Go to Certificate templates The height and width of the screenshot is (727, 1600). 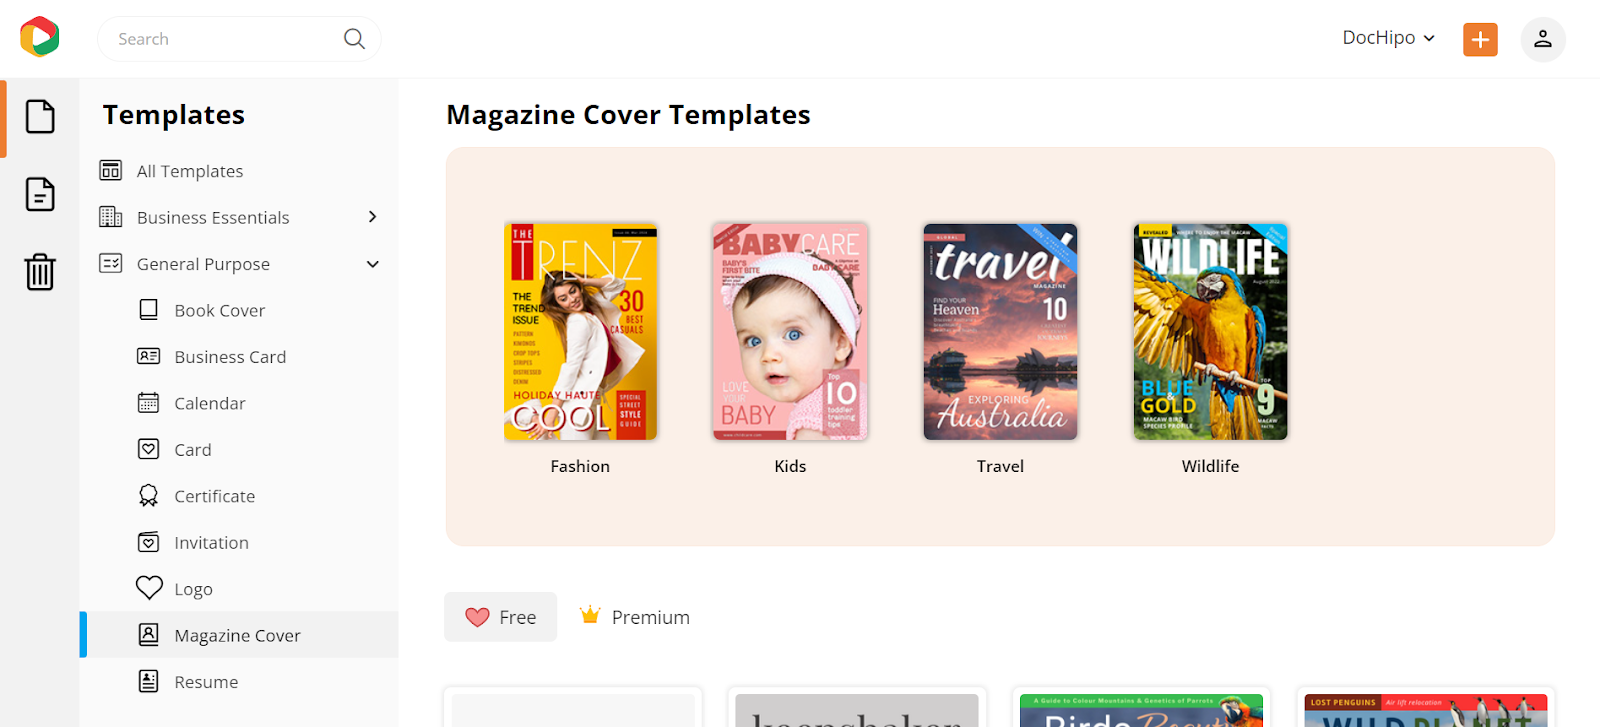(215, 496)
